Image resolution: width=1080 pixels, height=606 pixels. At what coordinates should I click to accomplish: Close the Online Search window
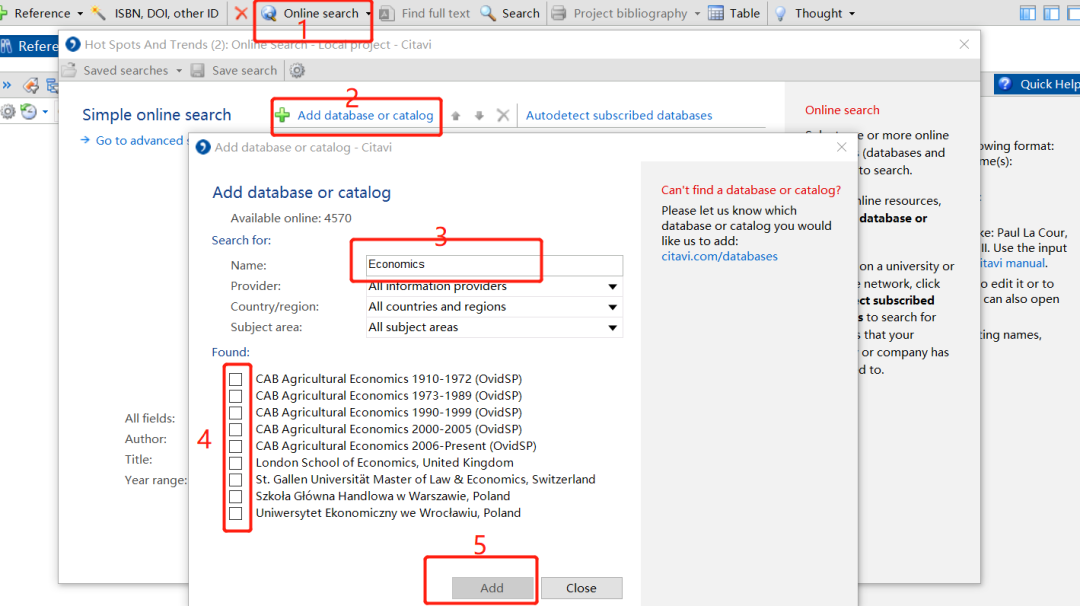pyautogui.click(x=964, y=44)
